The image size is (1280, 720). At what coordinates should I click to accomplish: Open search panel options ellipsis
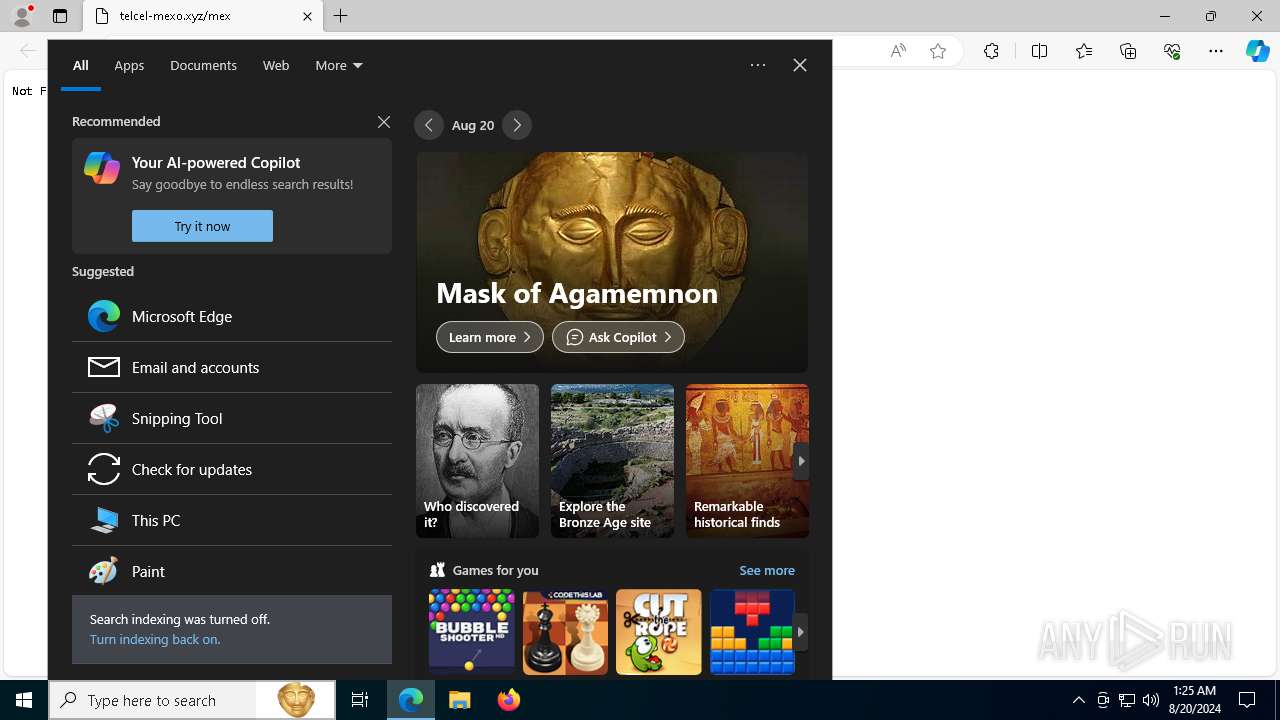tap(758, 65)
